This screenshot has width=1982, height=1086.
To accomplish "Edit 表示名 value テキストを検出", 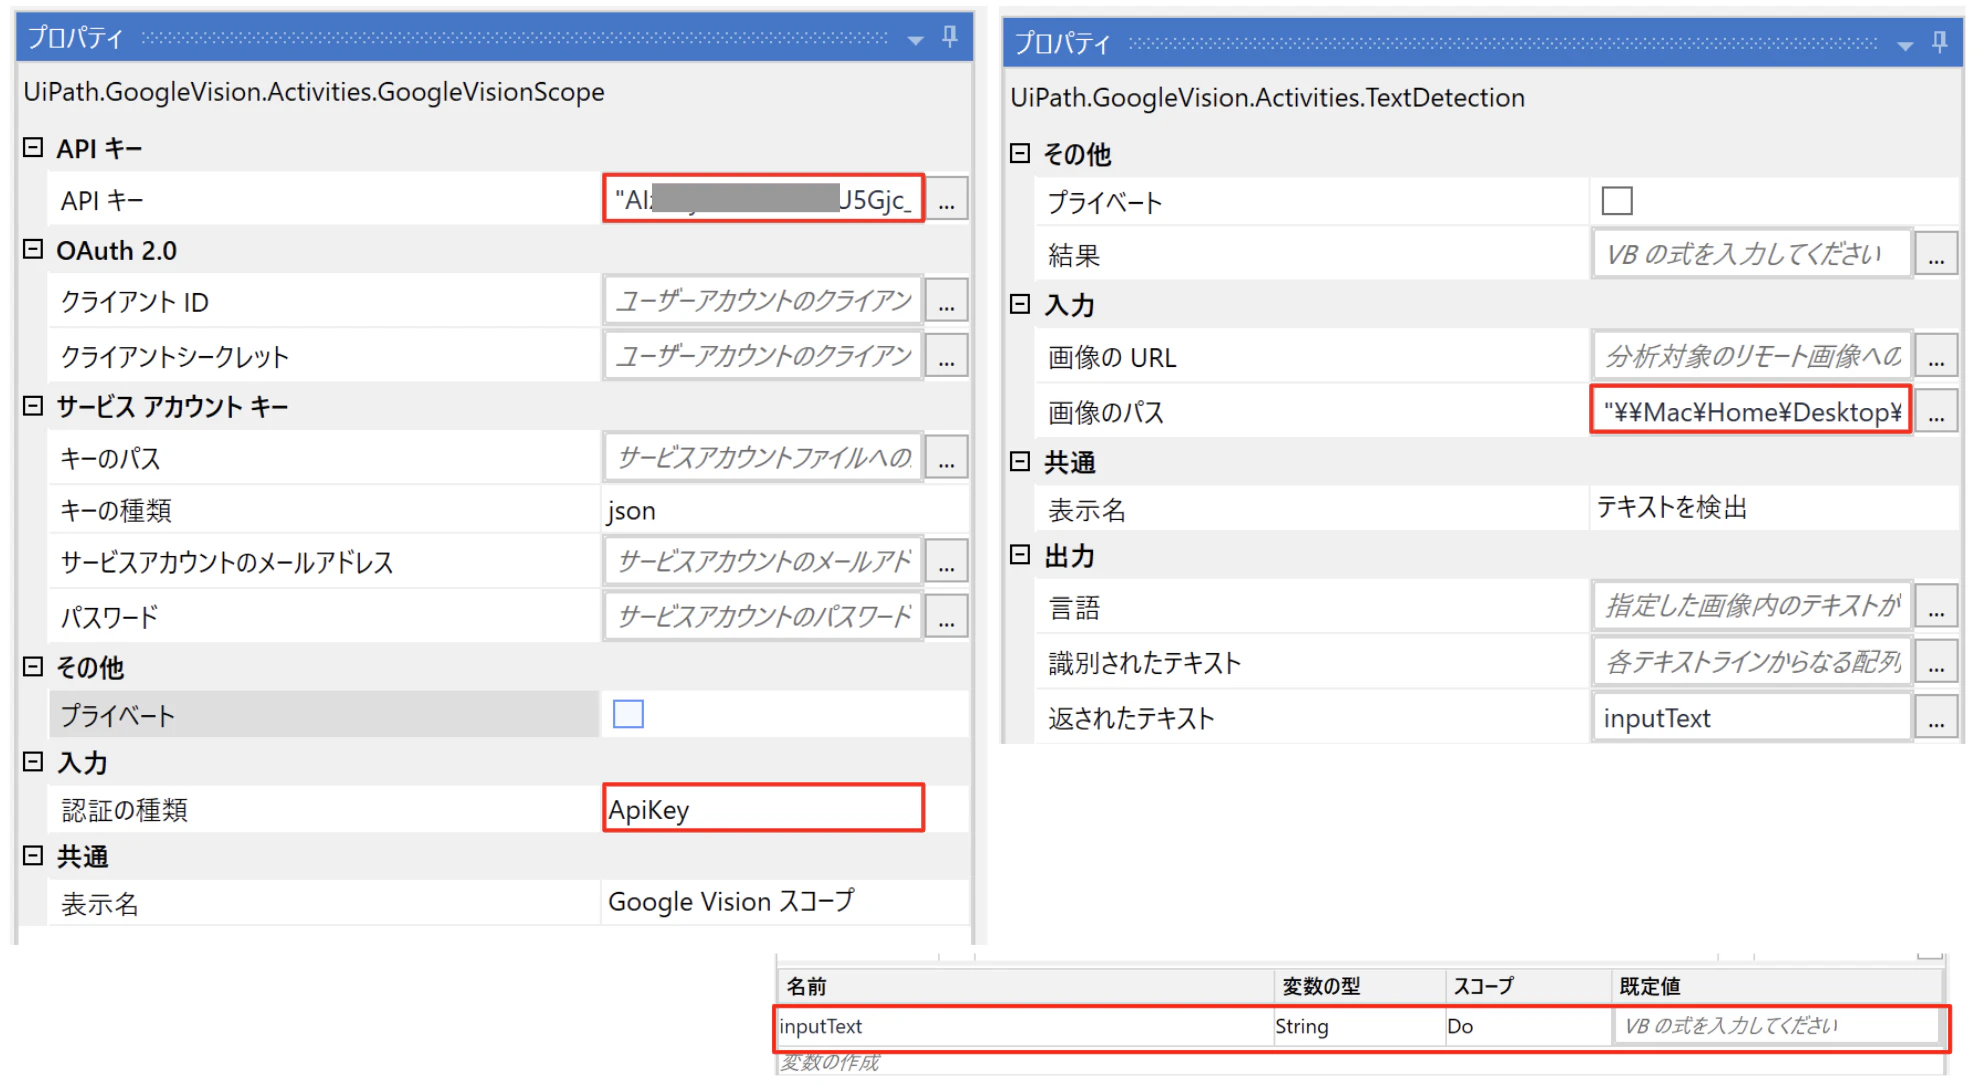I will point(1772,508).
